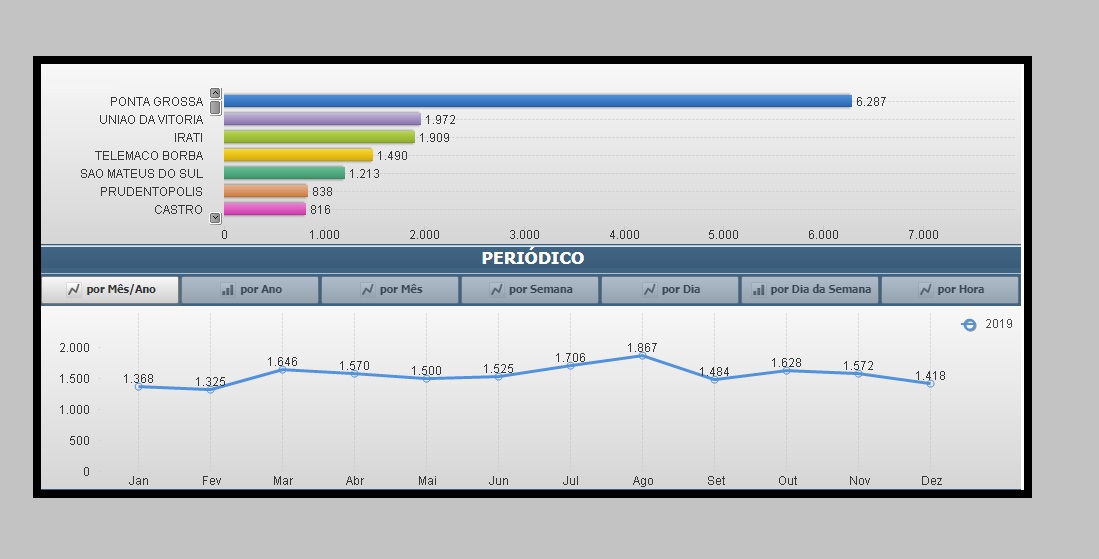
Task: Click the bar chart icon on por Dia da Semana
Action: coord(758,290)
